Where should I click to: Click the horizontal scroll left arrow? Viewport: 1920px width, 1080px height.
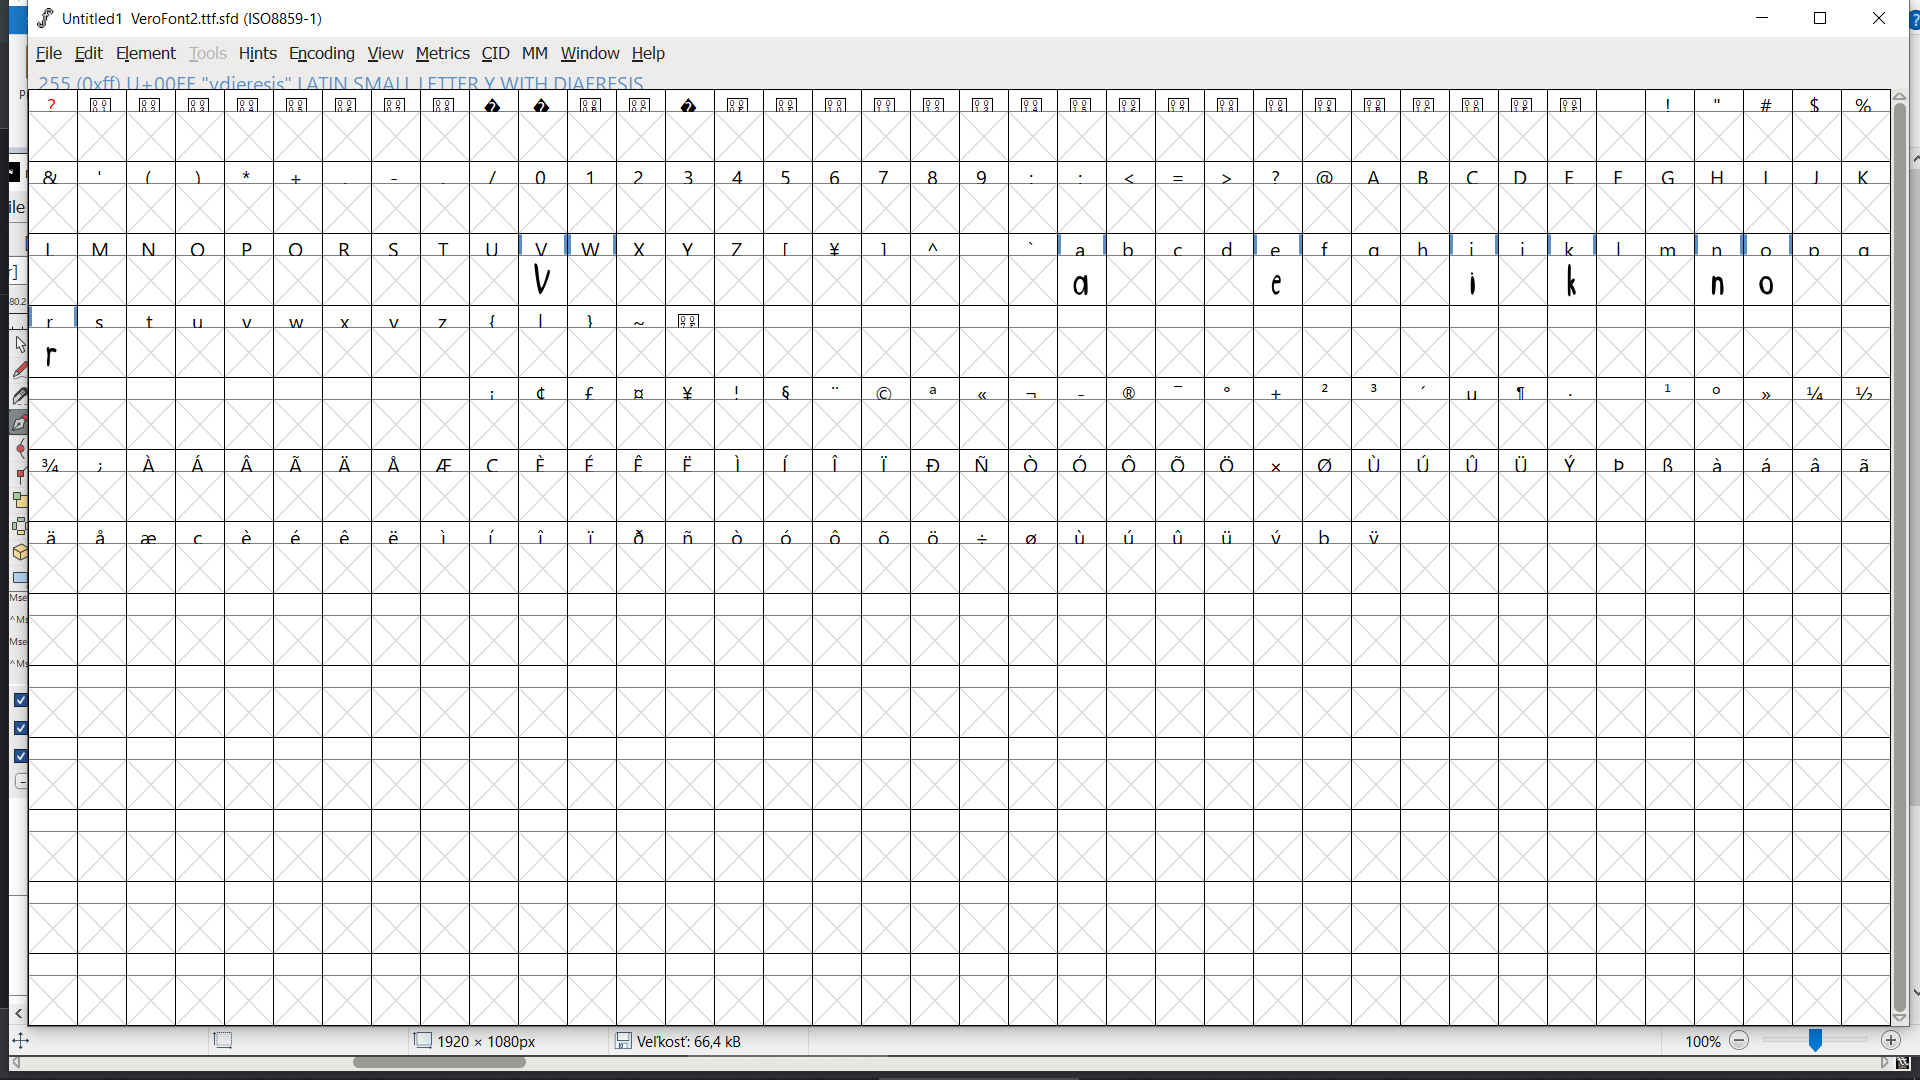(15, 1063)
